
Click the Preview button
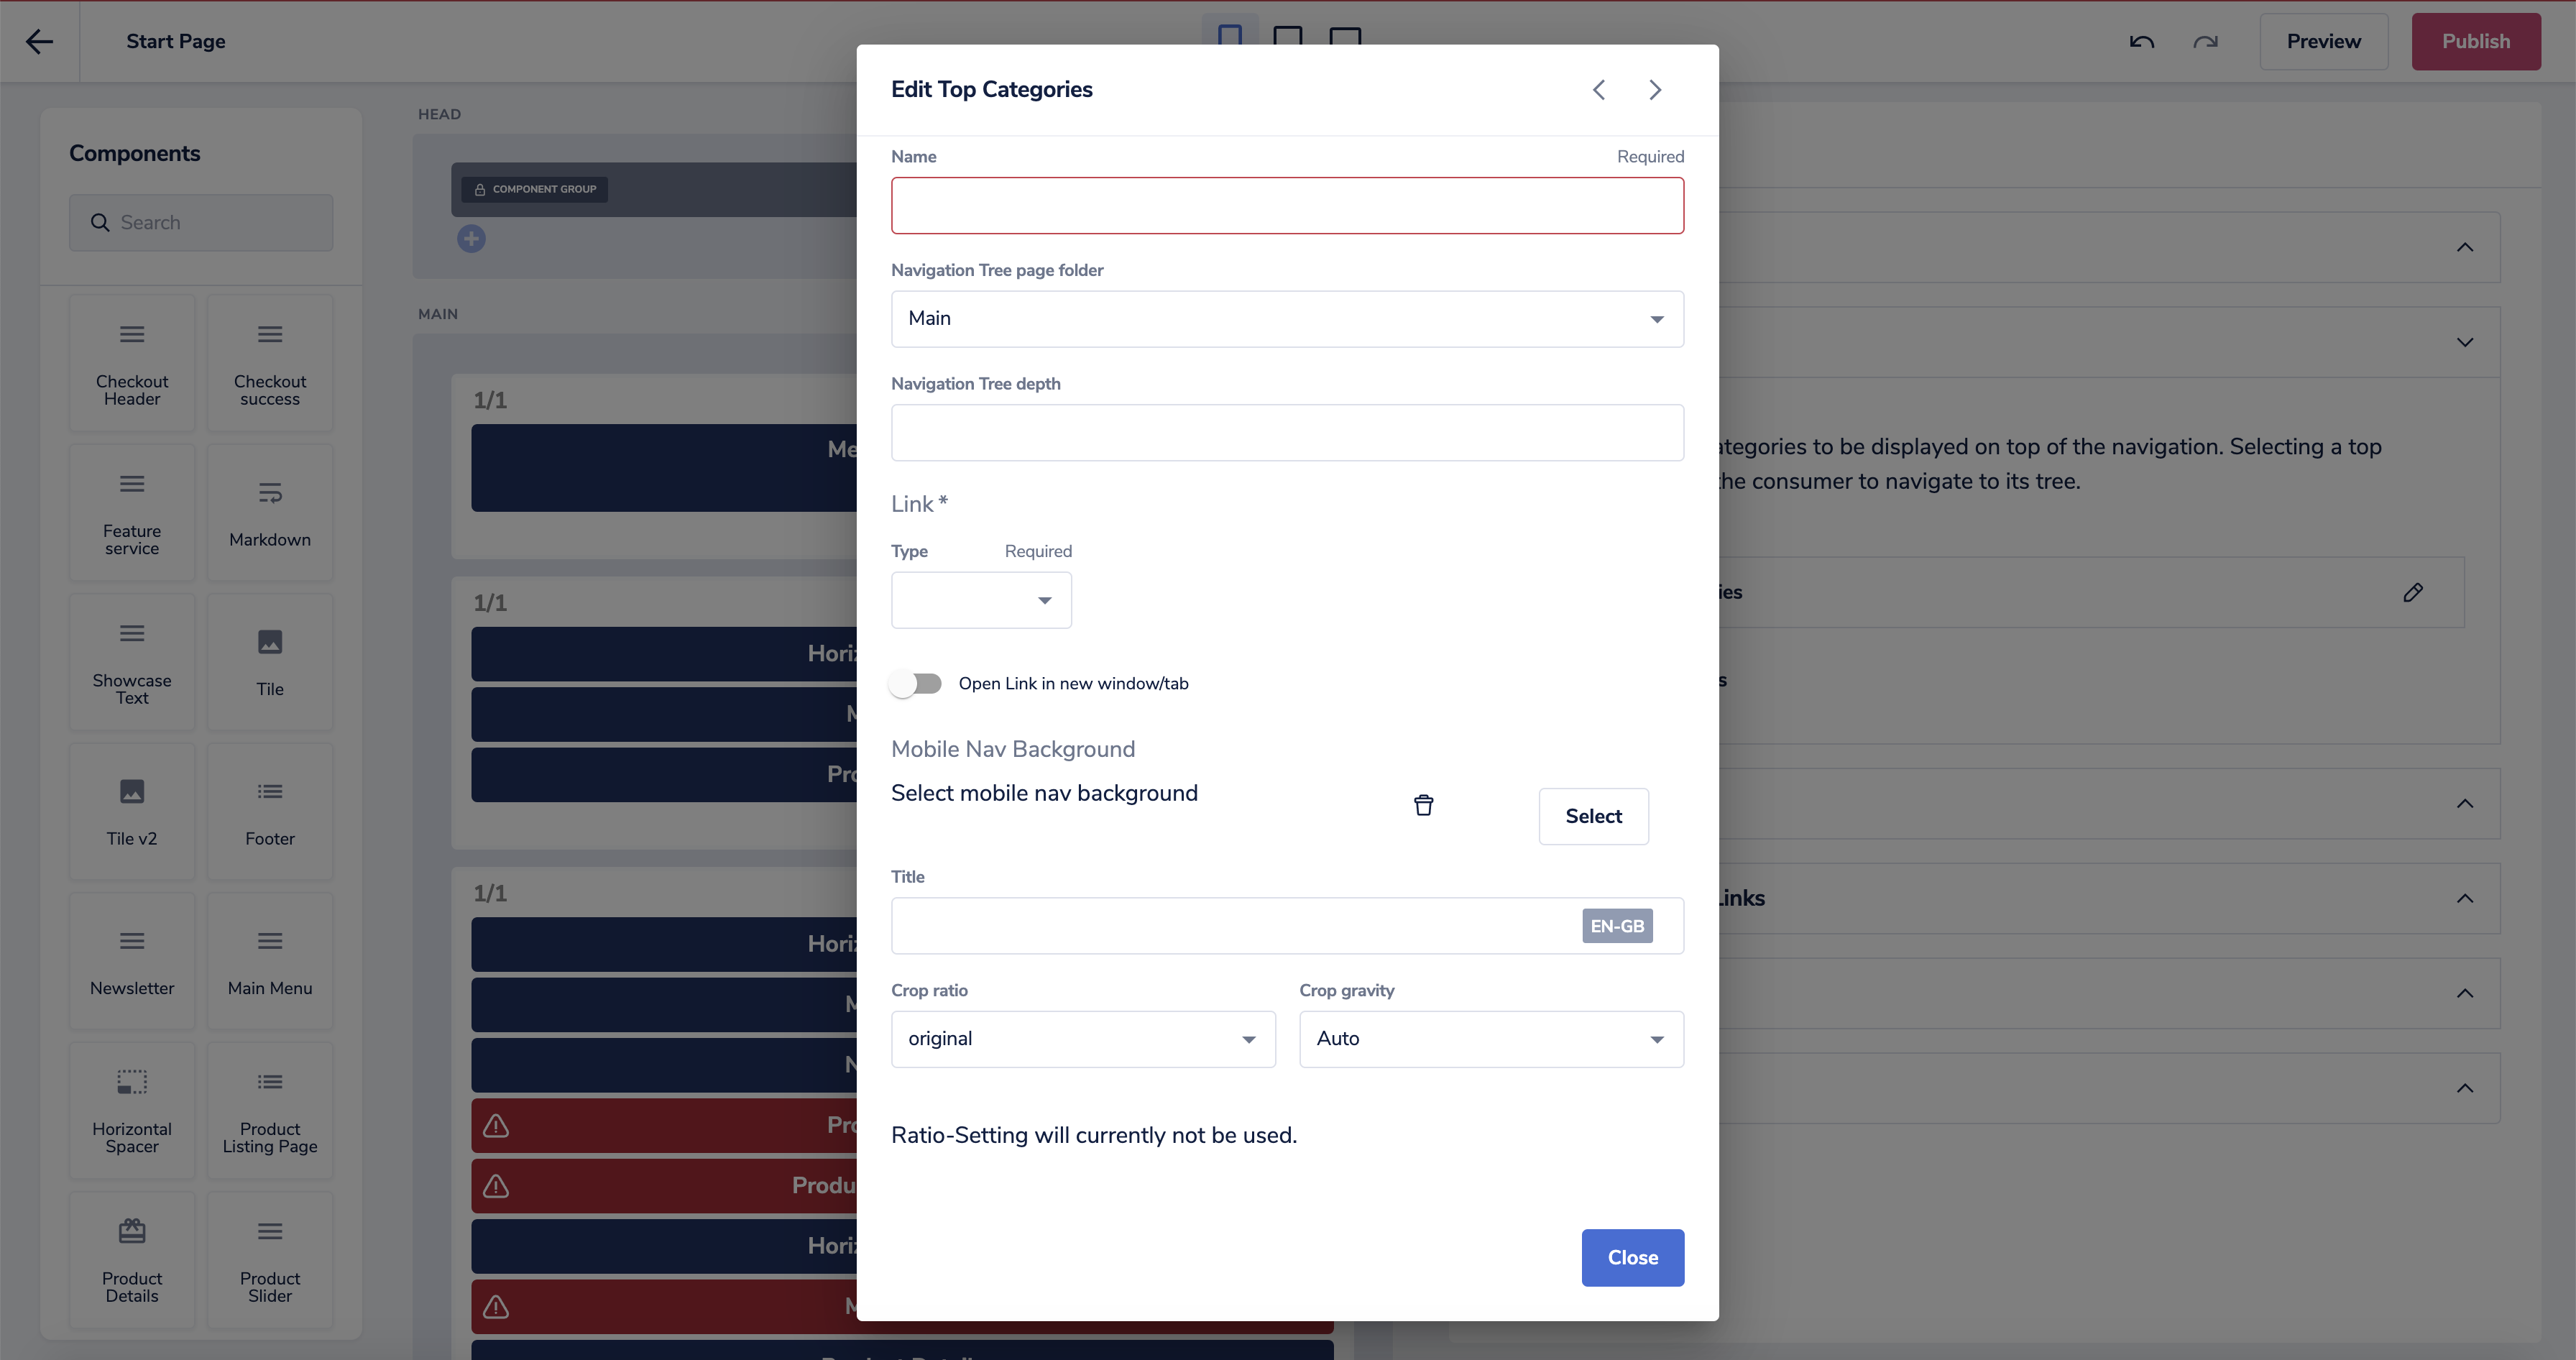pyautogui.click(x=2323, y=42)
